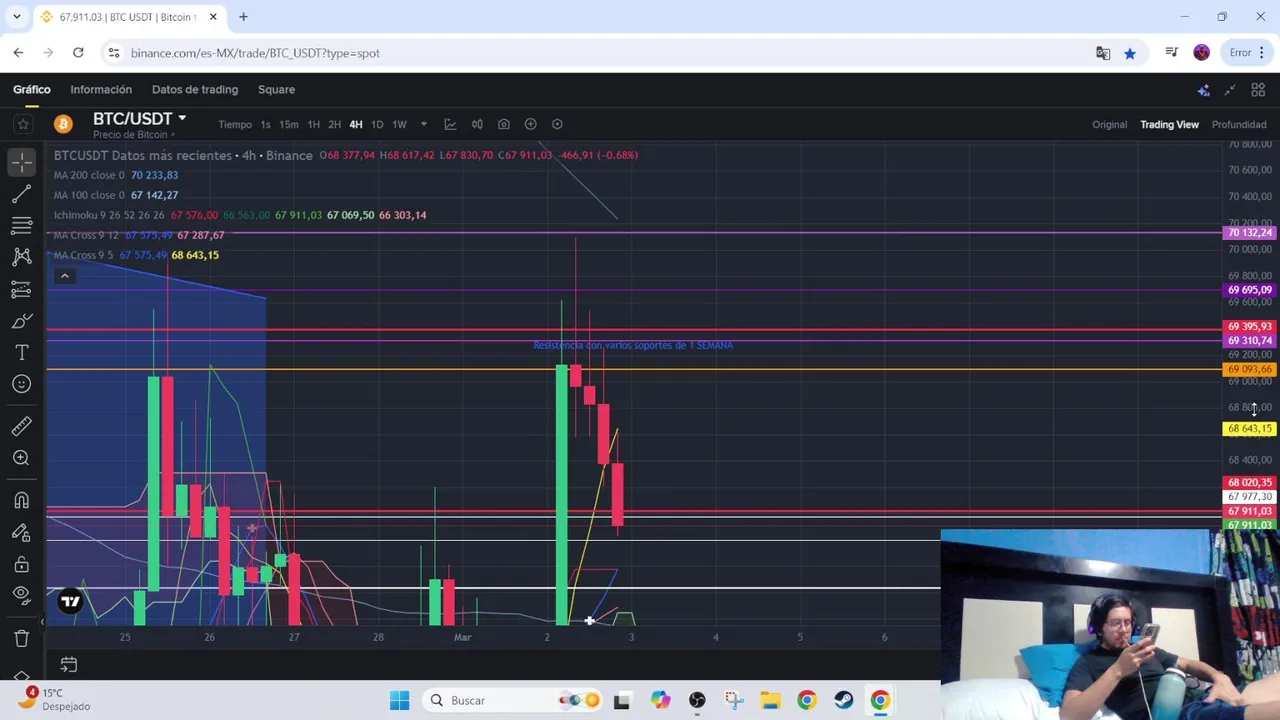
Task: Open the Fibonacci retracement lines tool
Action: (x=21, y=225)
